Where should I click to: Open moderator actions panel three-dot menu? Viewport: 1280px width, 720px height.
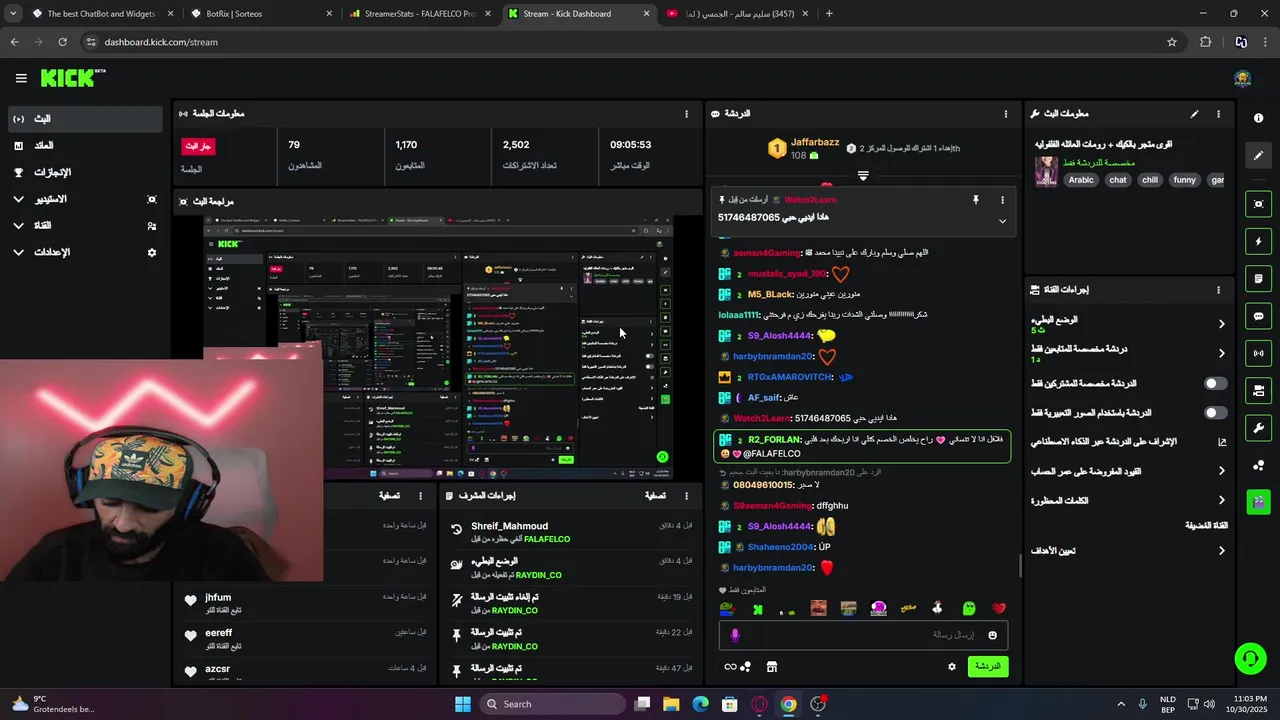pos(686,496)
